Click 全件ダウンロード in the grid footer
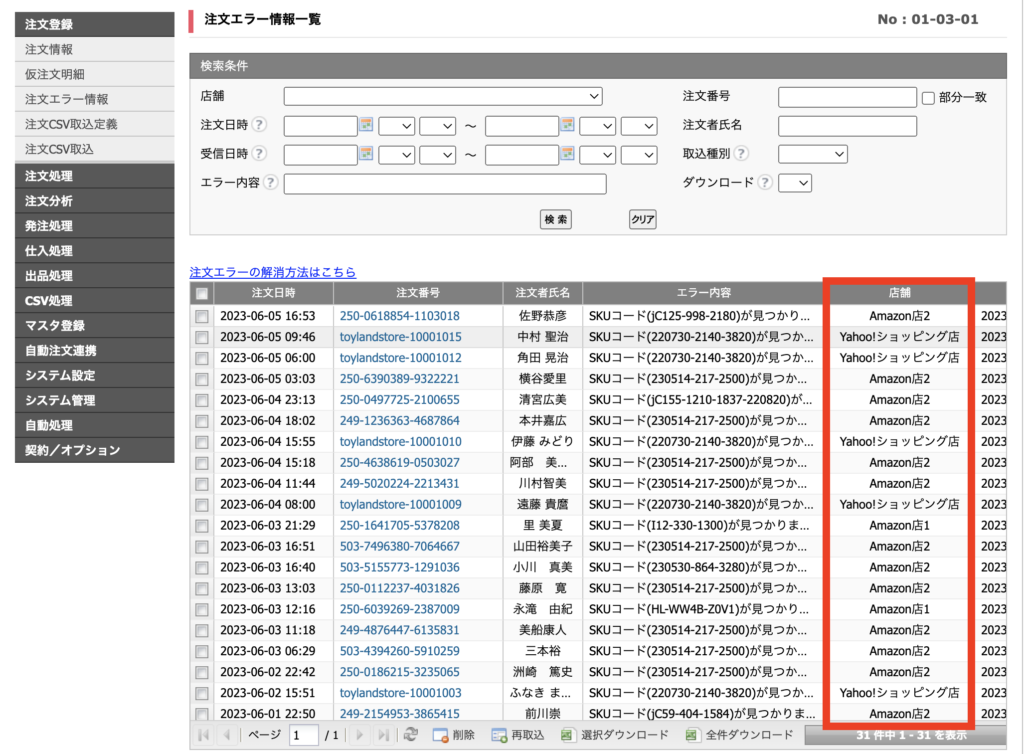The width and height of the screenshot is (1024, 754). [x=739, y=735]
